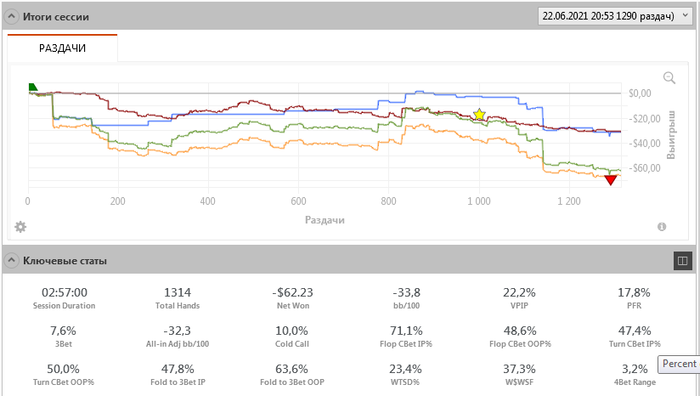This screenshot has height=396, width=700.
Task: Click the Flop CBet IP% stat
Action: coord(406,336)
